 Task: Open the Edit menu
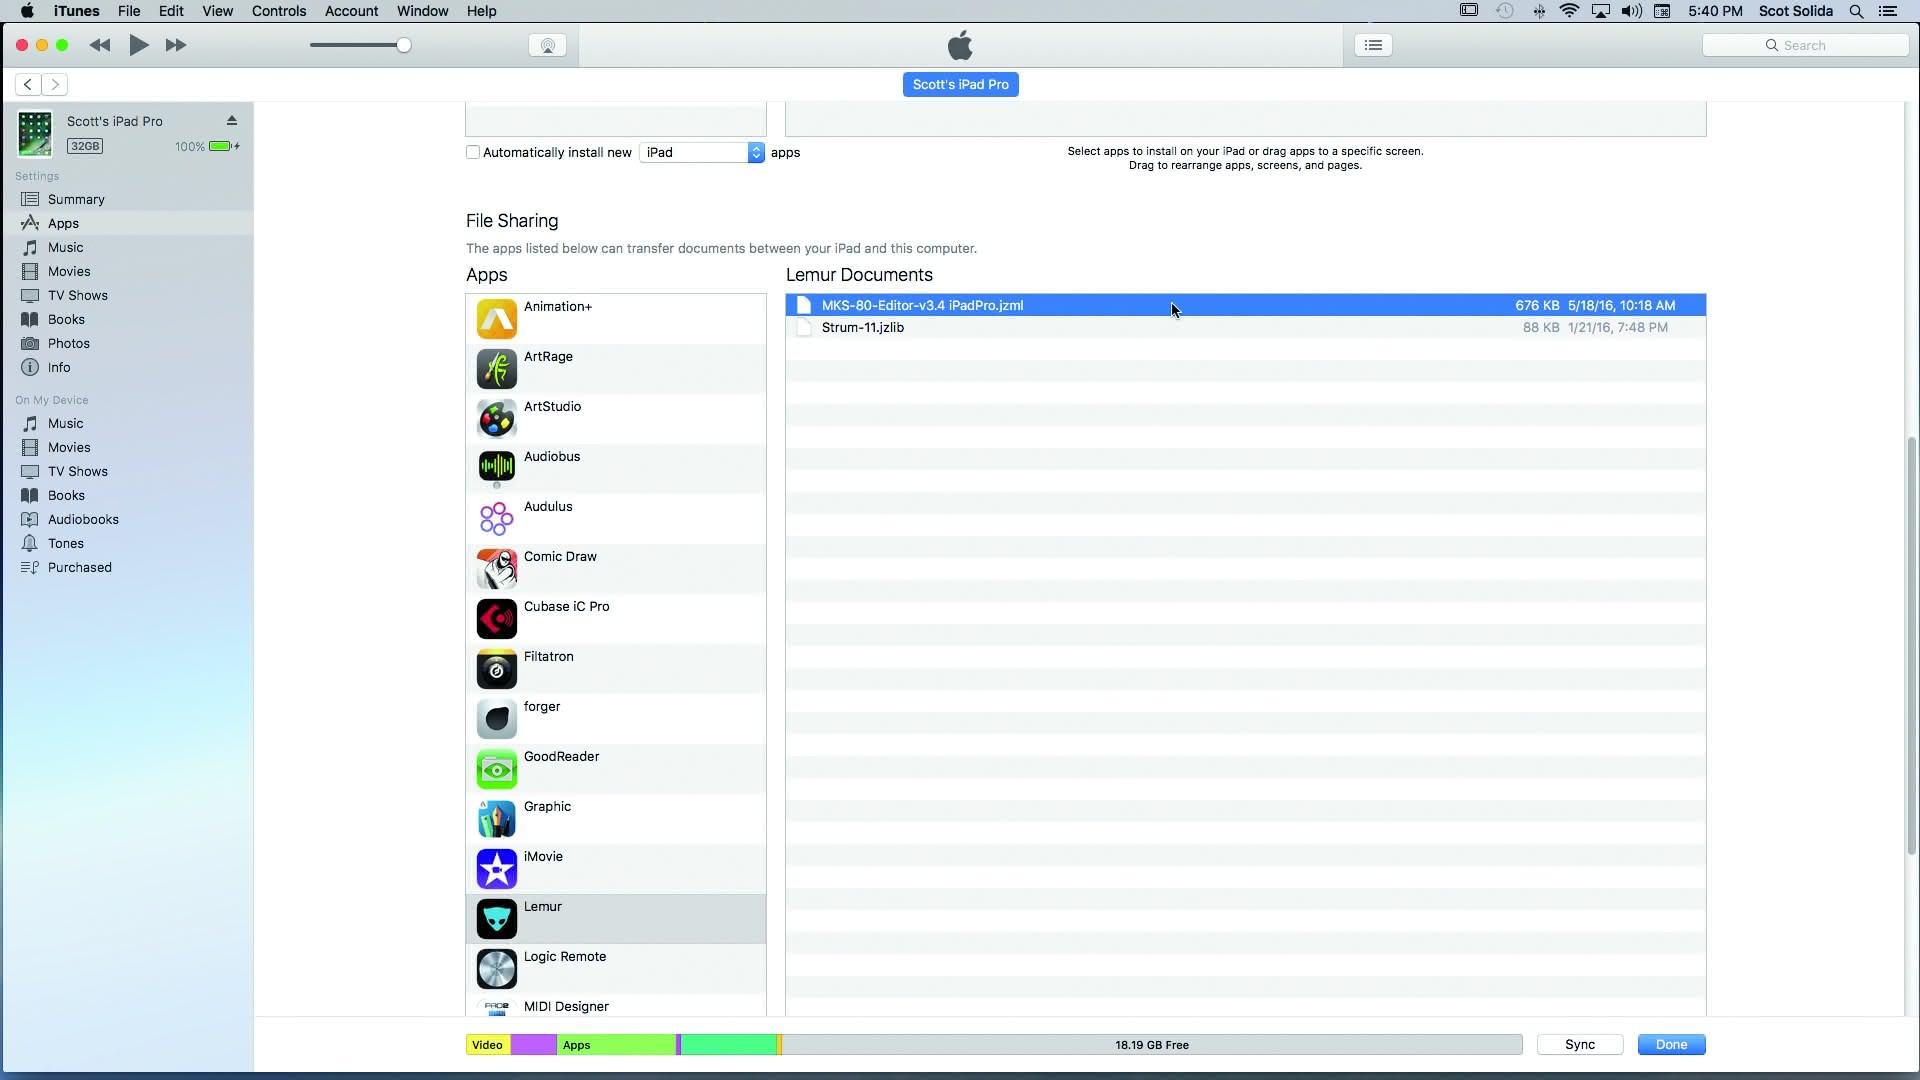(x=171, y=11)
